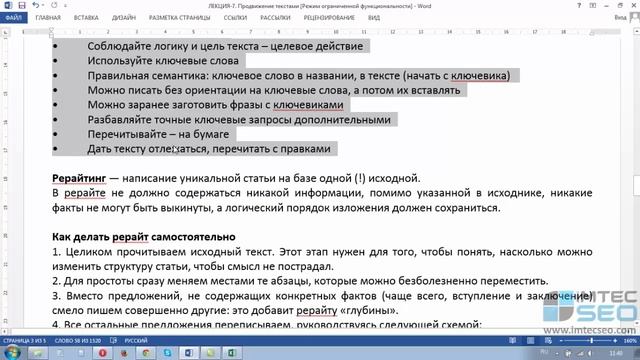Click underlined word рерайту before «глубины»
Viewport: 640px width, 360px height.
pyautogui.click(x=317, y=311)
